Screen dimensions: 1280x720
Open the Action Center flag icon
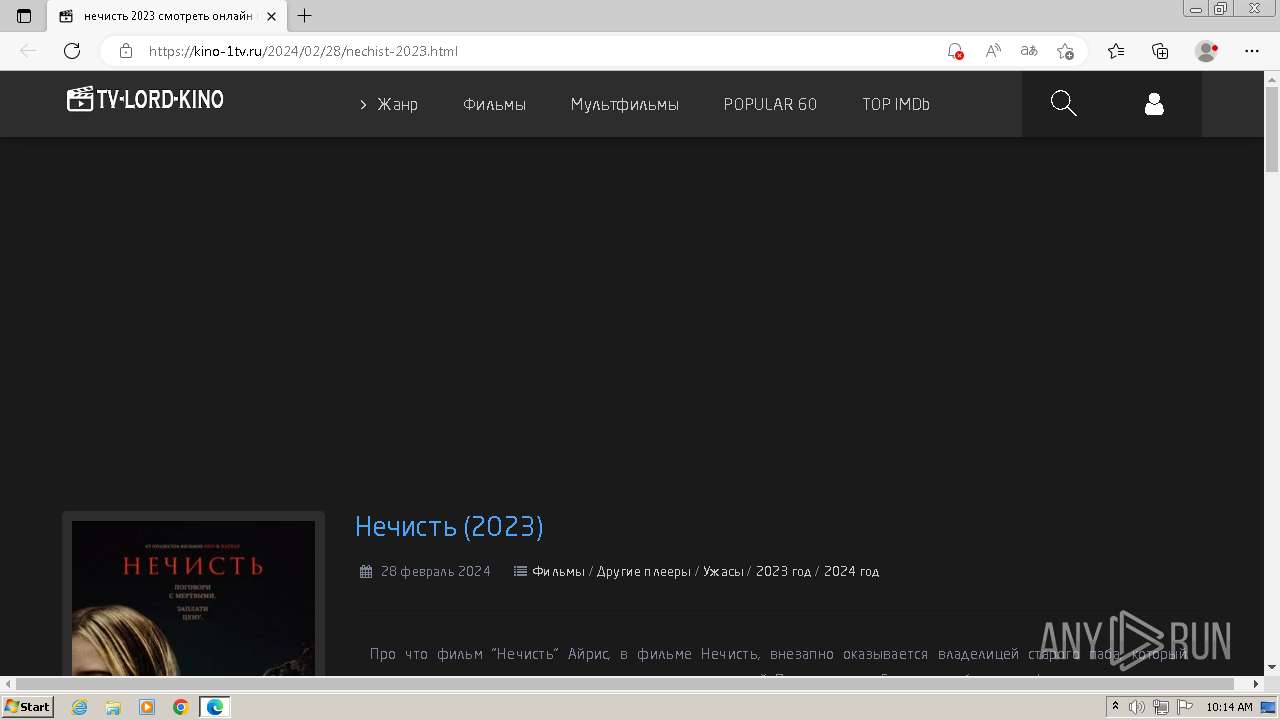[1184, 707]
